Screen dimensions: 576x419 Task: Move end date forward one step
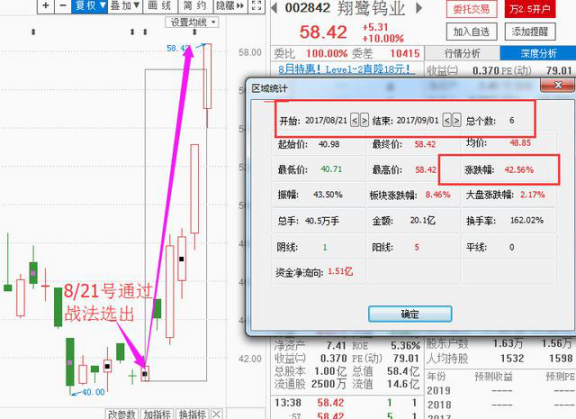pyautogui.click(x=456, y=120)
